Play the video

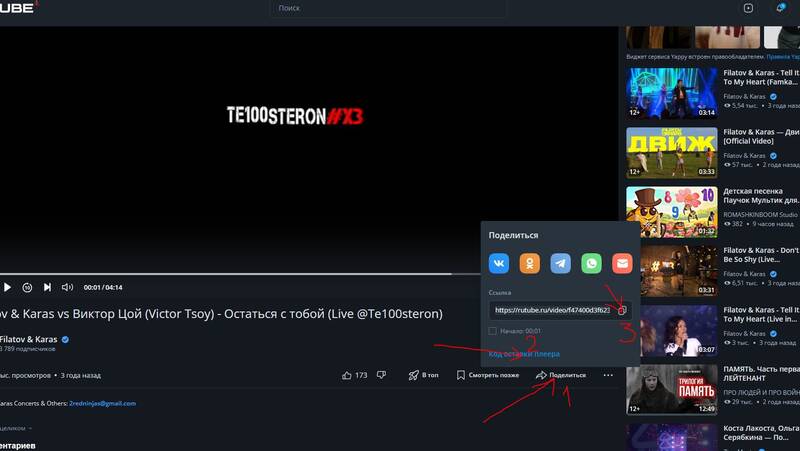click(7, 287)
